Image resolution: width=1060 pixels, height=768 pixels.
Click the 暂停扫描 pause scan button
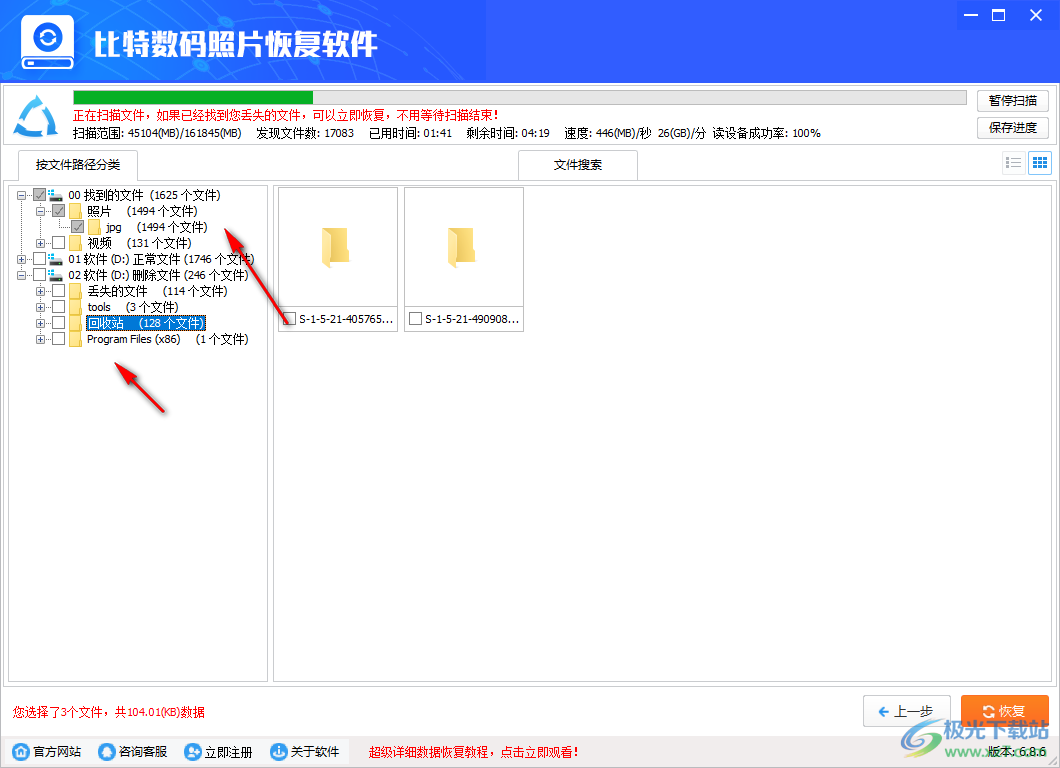[1013, 100]
